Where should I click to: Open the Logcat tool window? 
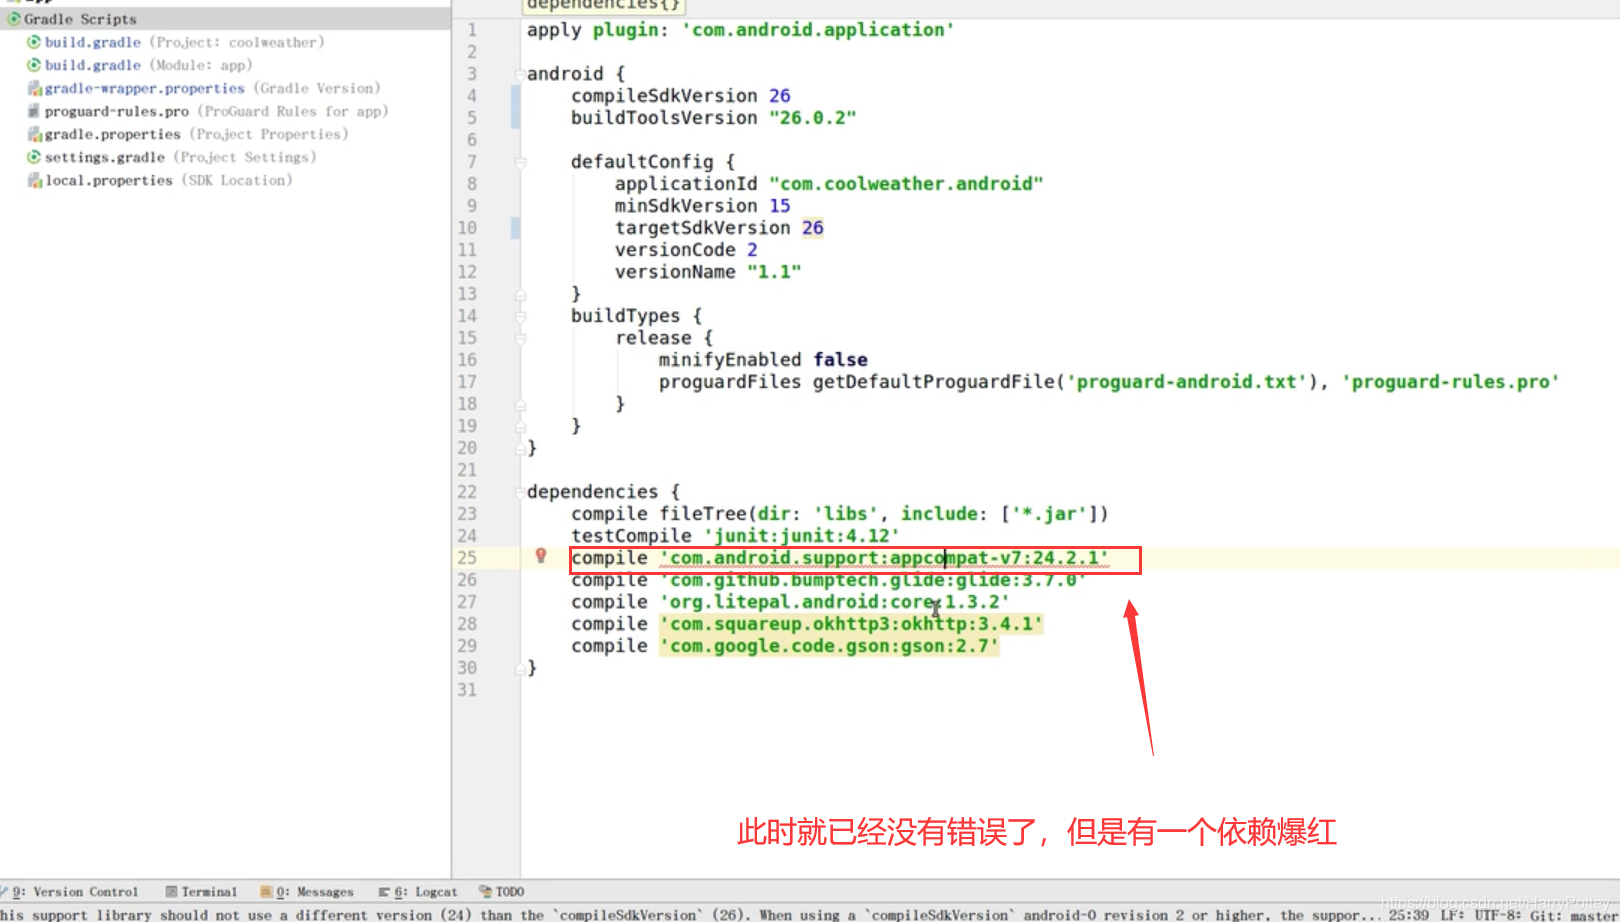(418, 892)
